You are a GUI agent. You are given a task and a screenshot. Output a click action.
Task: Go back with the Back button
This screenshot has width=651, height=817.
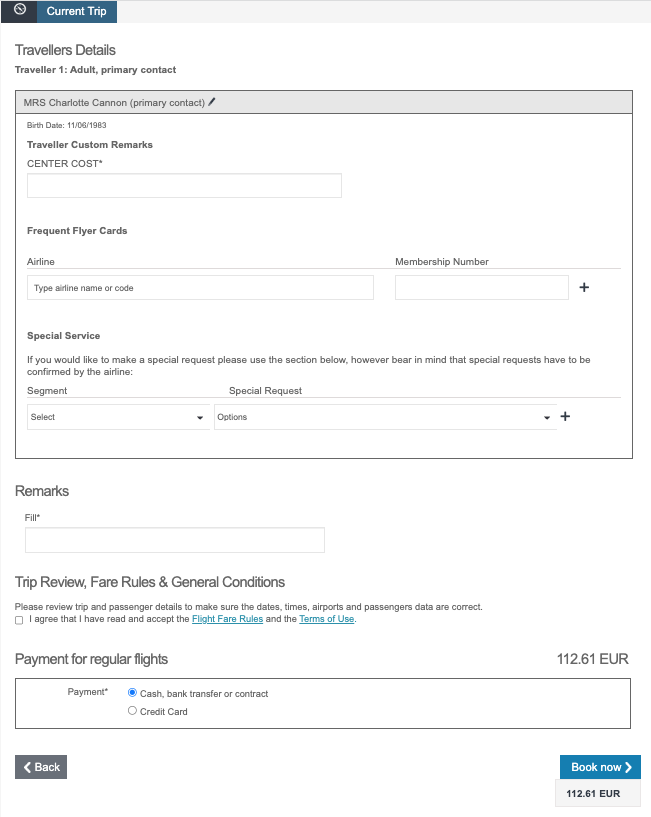pos(41,767)
